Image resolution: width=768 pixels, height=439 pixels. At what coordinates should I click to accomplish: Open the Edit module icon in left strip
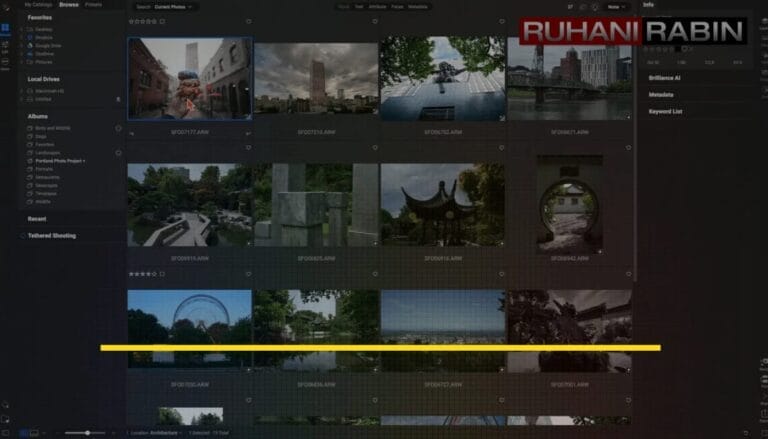[x=5, y=48]
